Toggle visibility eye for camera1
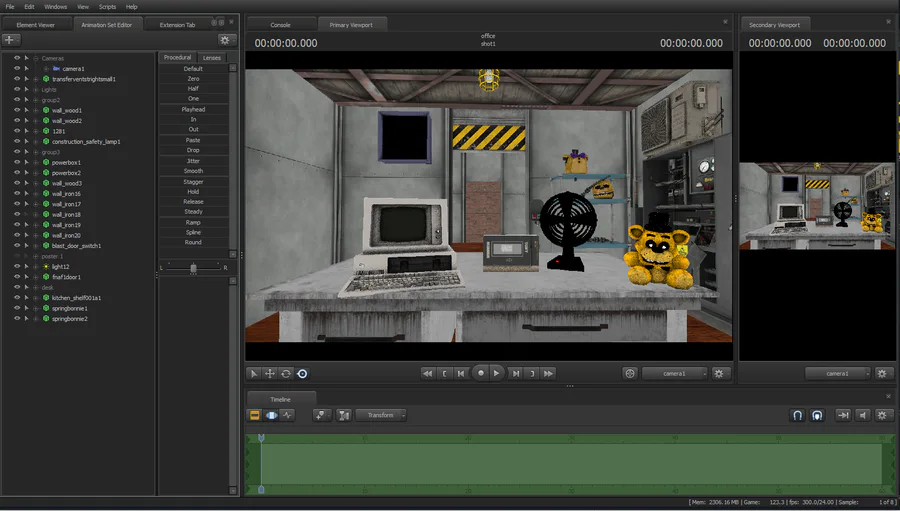900x511 pixels. pos(17,68)
